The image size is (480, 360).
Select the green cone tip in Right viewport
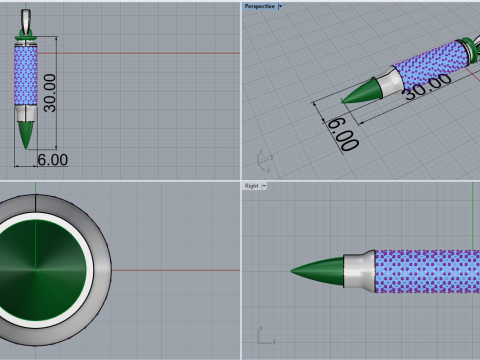click(317, 271)
